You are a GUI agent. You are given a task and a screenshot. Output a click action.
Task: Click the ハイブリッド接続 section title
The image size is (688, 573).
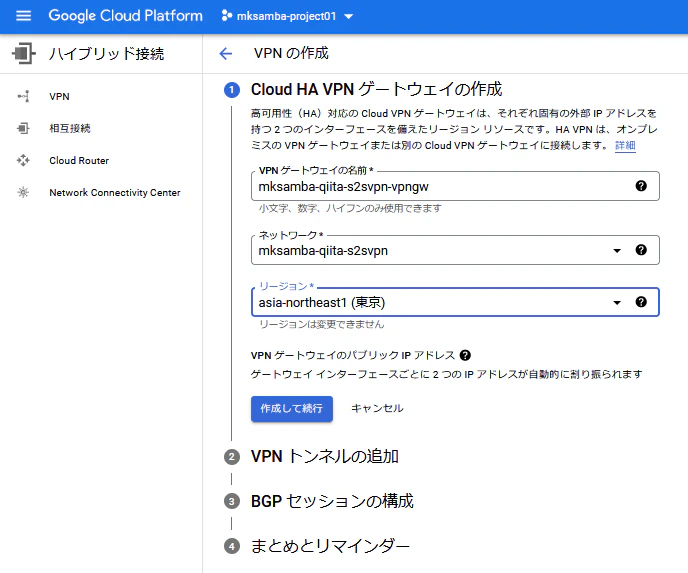[x=106, y=54]
